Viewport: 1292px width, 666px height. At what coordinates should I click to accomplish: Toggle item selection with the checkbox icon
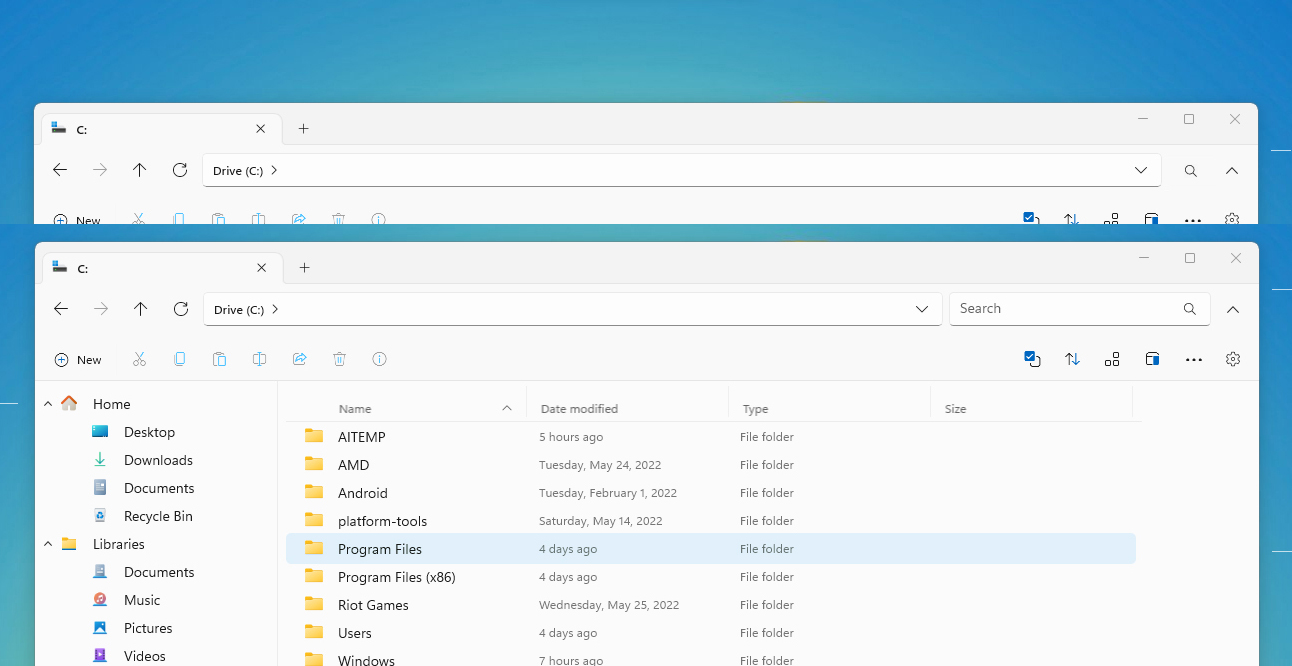click(x=1032, y=358)
